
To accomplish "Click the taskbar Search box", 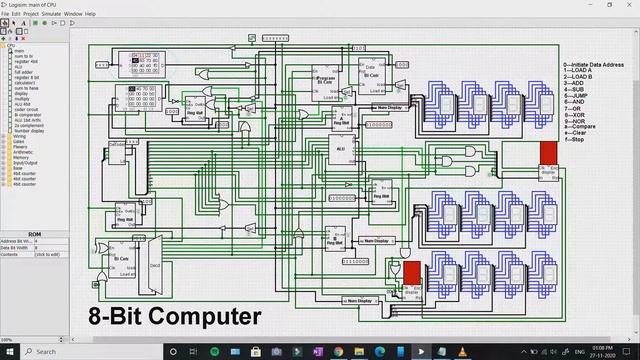I will click(91, 351).
